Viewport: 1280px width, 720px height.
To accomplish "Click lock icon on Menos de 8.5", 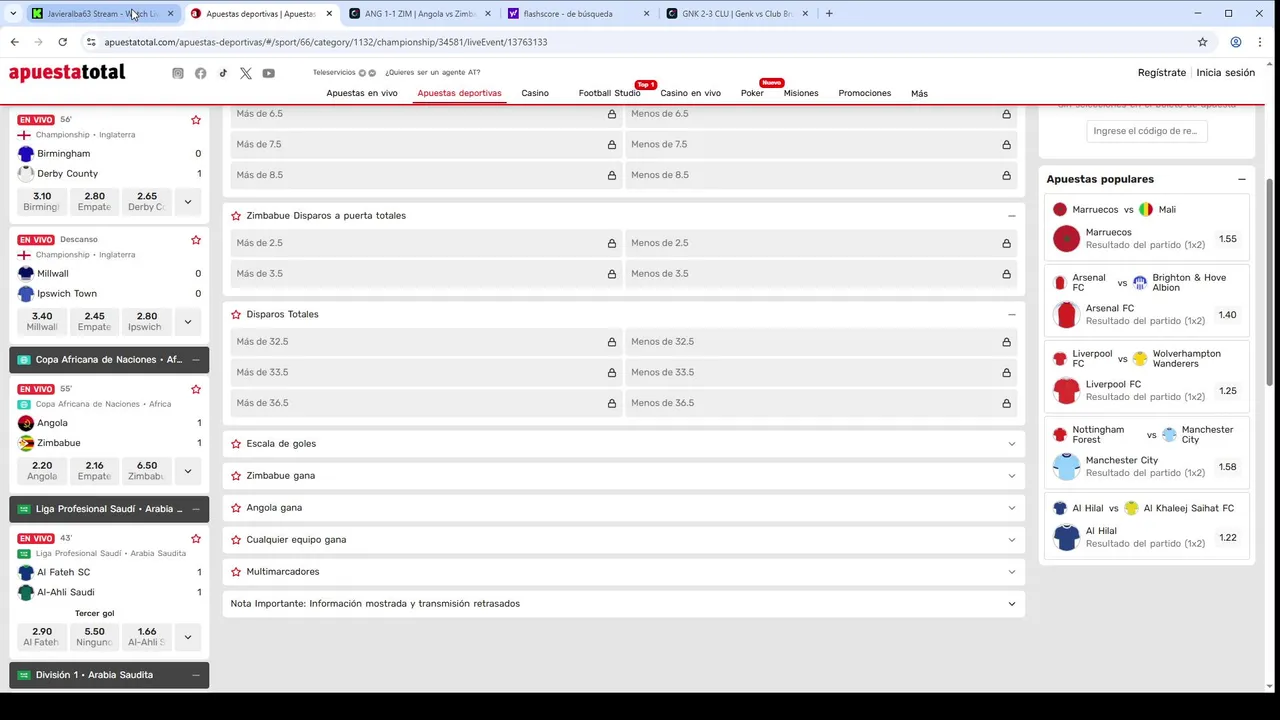I will point(1007,175).
